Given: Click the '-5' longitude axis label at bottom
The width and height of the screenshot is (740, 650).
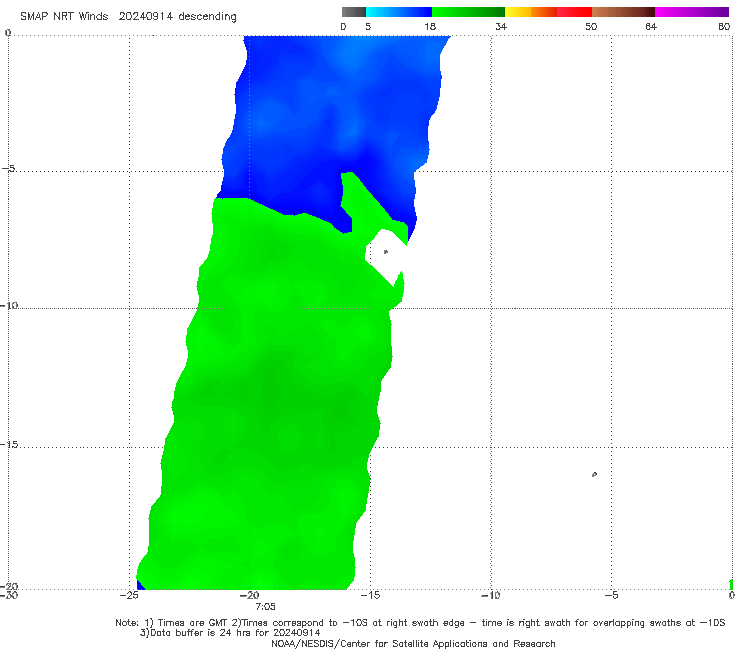Looking at the screenshot, I should tap(611, 595).
